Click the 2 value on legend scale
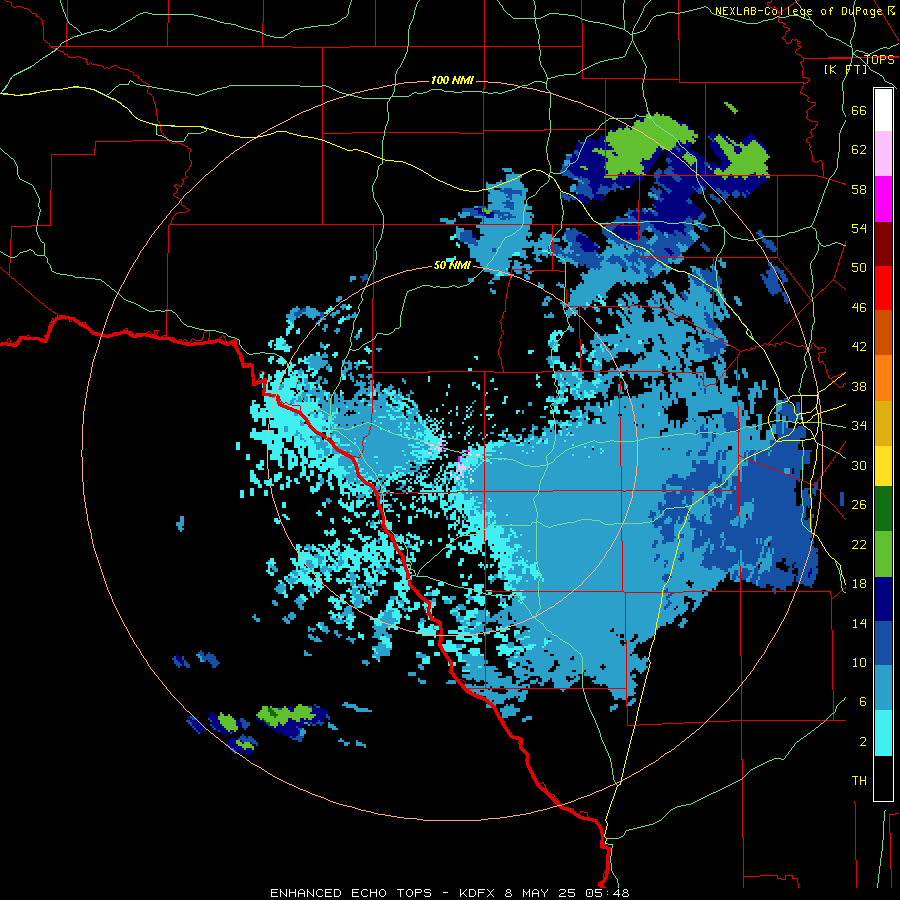 [862, 742]
